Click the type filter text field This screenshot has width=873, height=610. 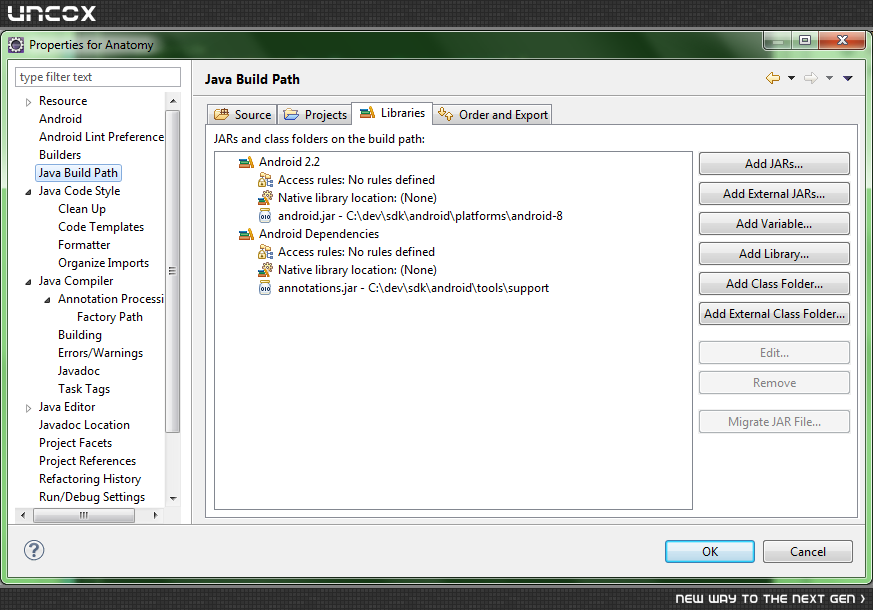(98, 77)
